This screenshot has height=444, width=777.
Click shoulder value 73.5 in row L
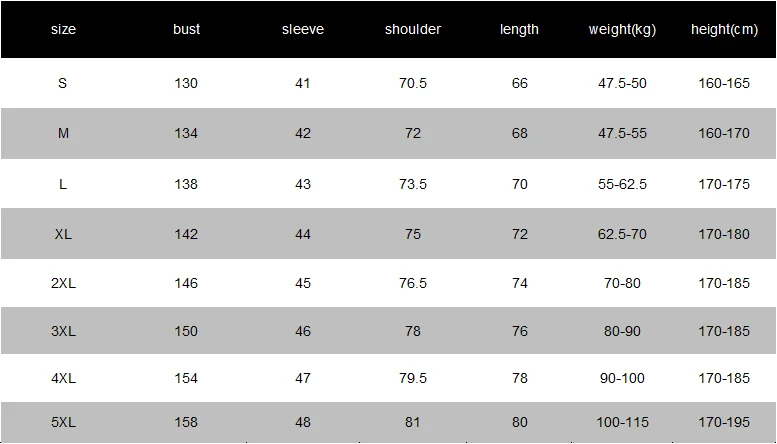click(413, 184)
